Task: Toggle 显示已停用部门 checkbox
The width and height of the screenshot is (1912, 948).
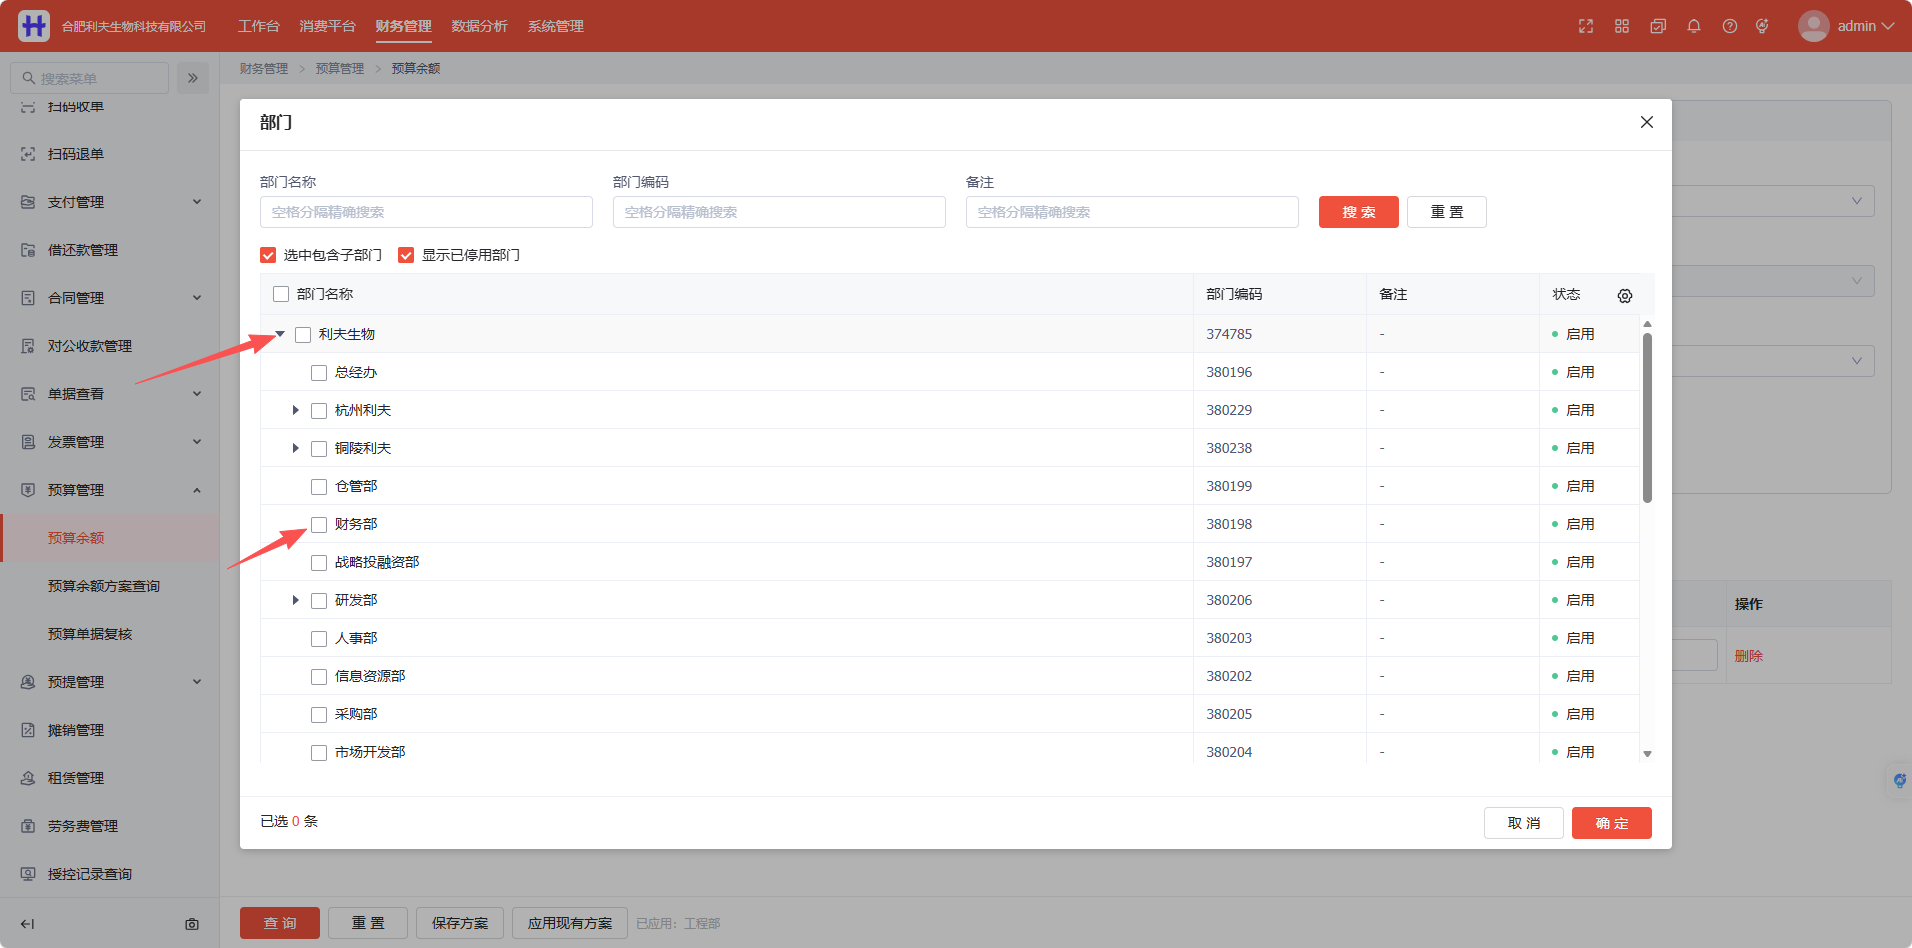Action: coord(406,255)
